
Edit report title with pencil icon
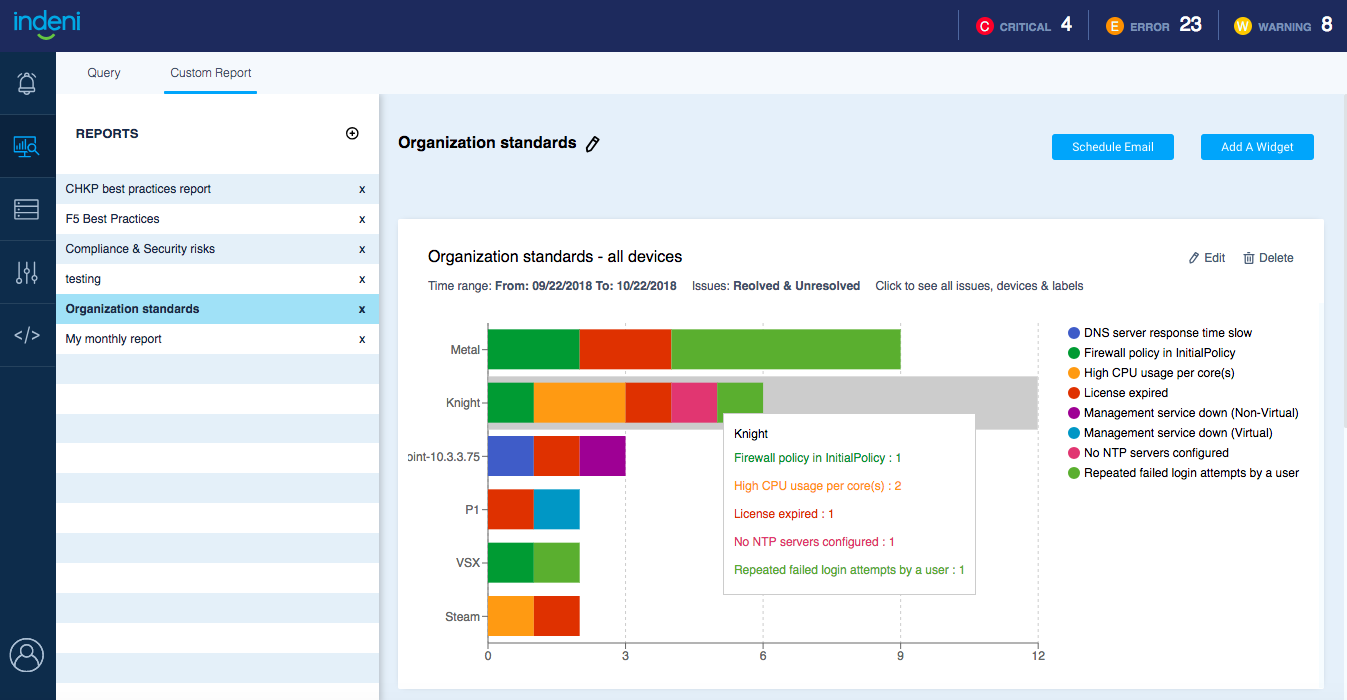coord(593,144)
